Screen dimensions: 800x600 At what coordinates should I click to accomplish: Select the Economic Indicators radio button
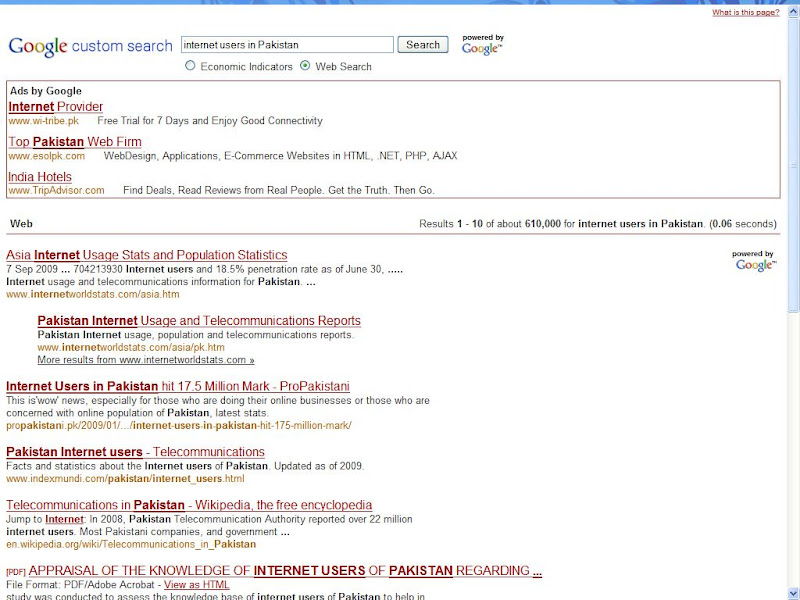190,65
